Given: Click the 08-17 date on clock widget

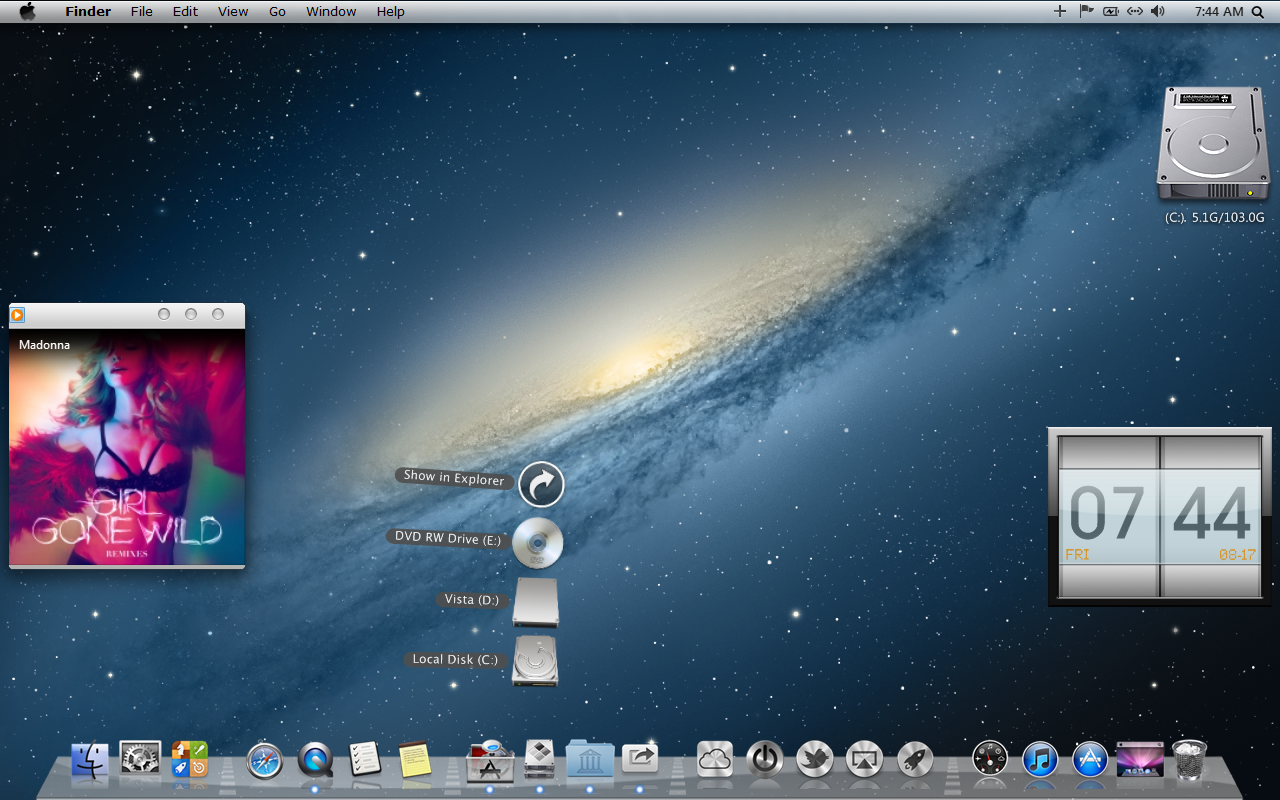Looking at the screenshot, I should [1237, 554].
